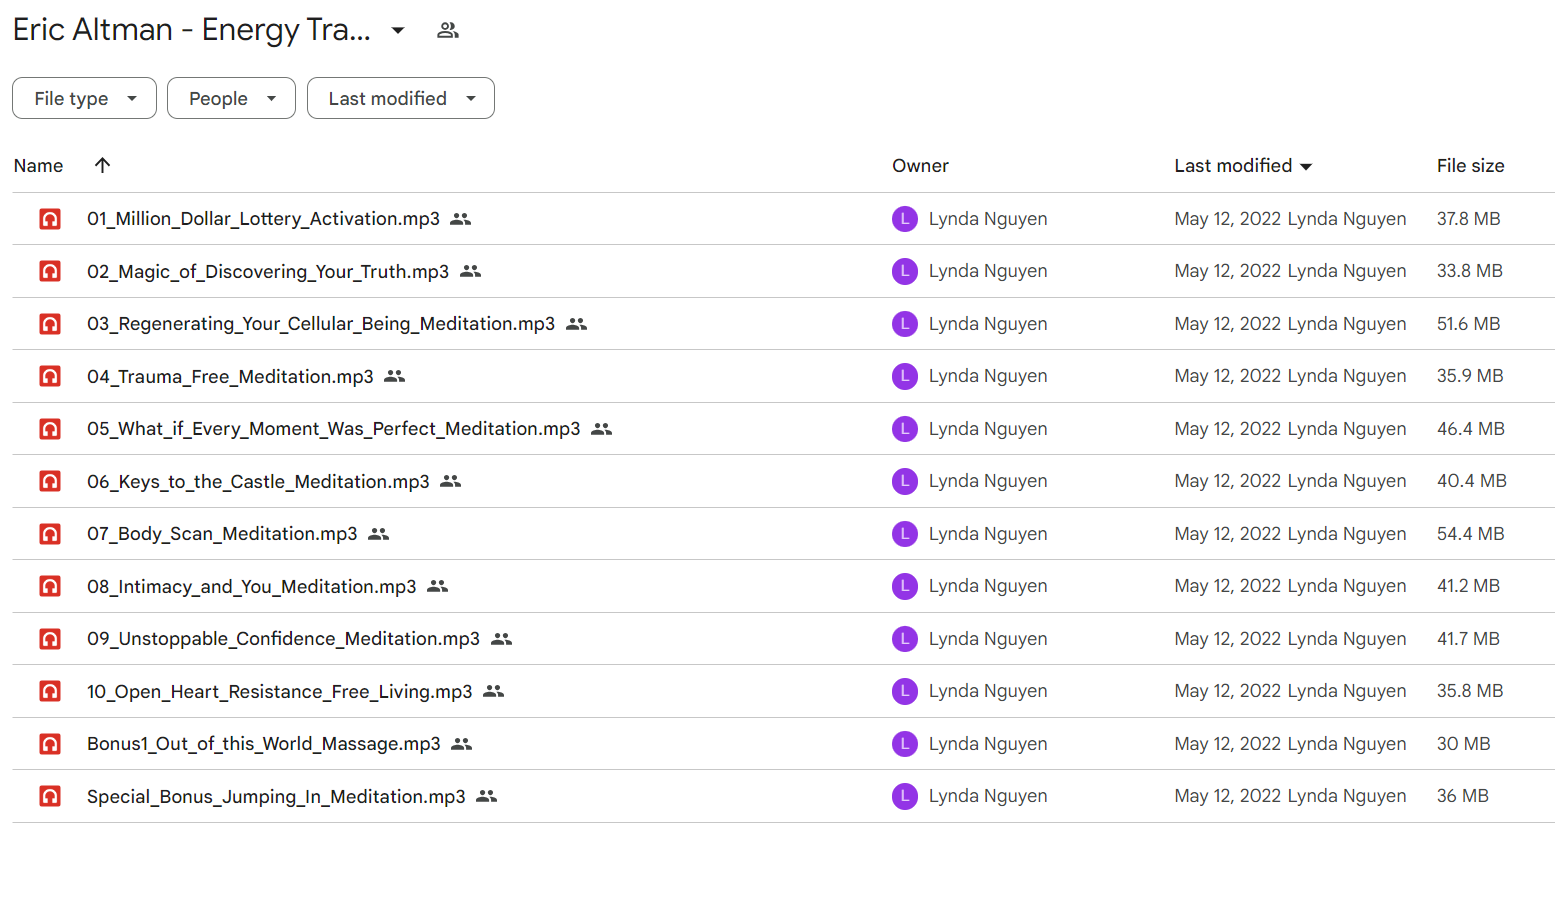This screenshot has width=1555, height=919.
Task: Select file name 08_Intimacy_and_You_Meditation.mp3
Action: pyautogui.click(x=252, y=586)
